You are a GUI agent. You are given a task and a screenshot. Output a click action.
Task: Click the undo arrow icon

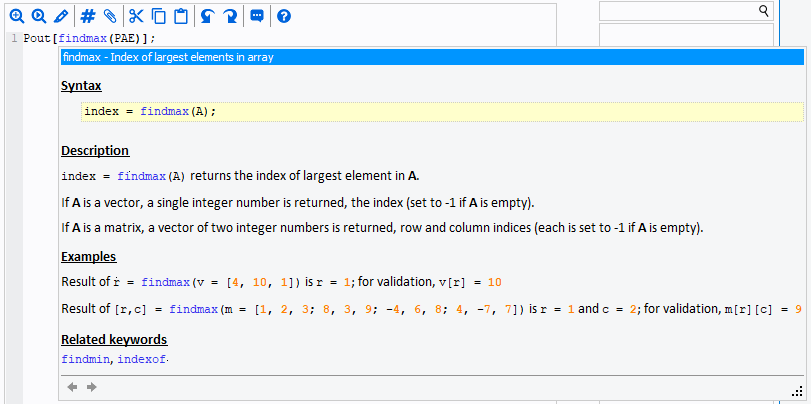coord(207,17)
